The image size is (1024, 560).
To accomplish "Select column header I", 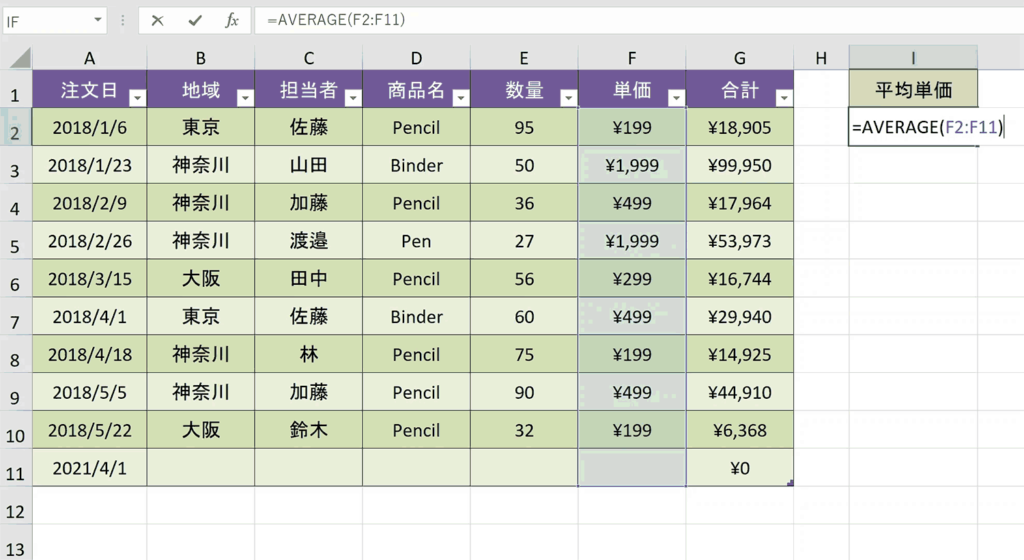I will pos(913,58).
